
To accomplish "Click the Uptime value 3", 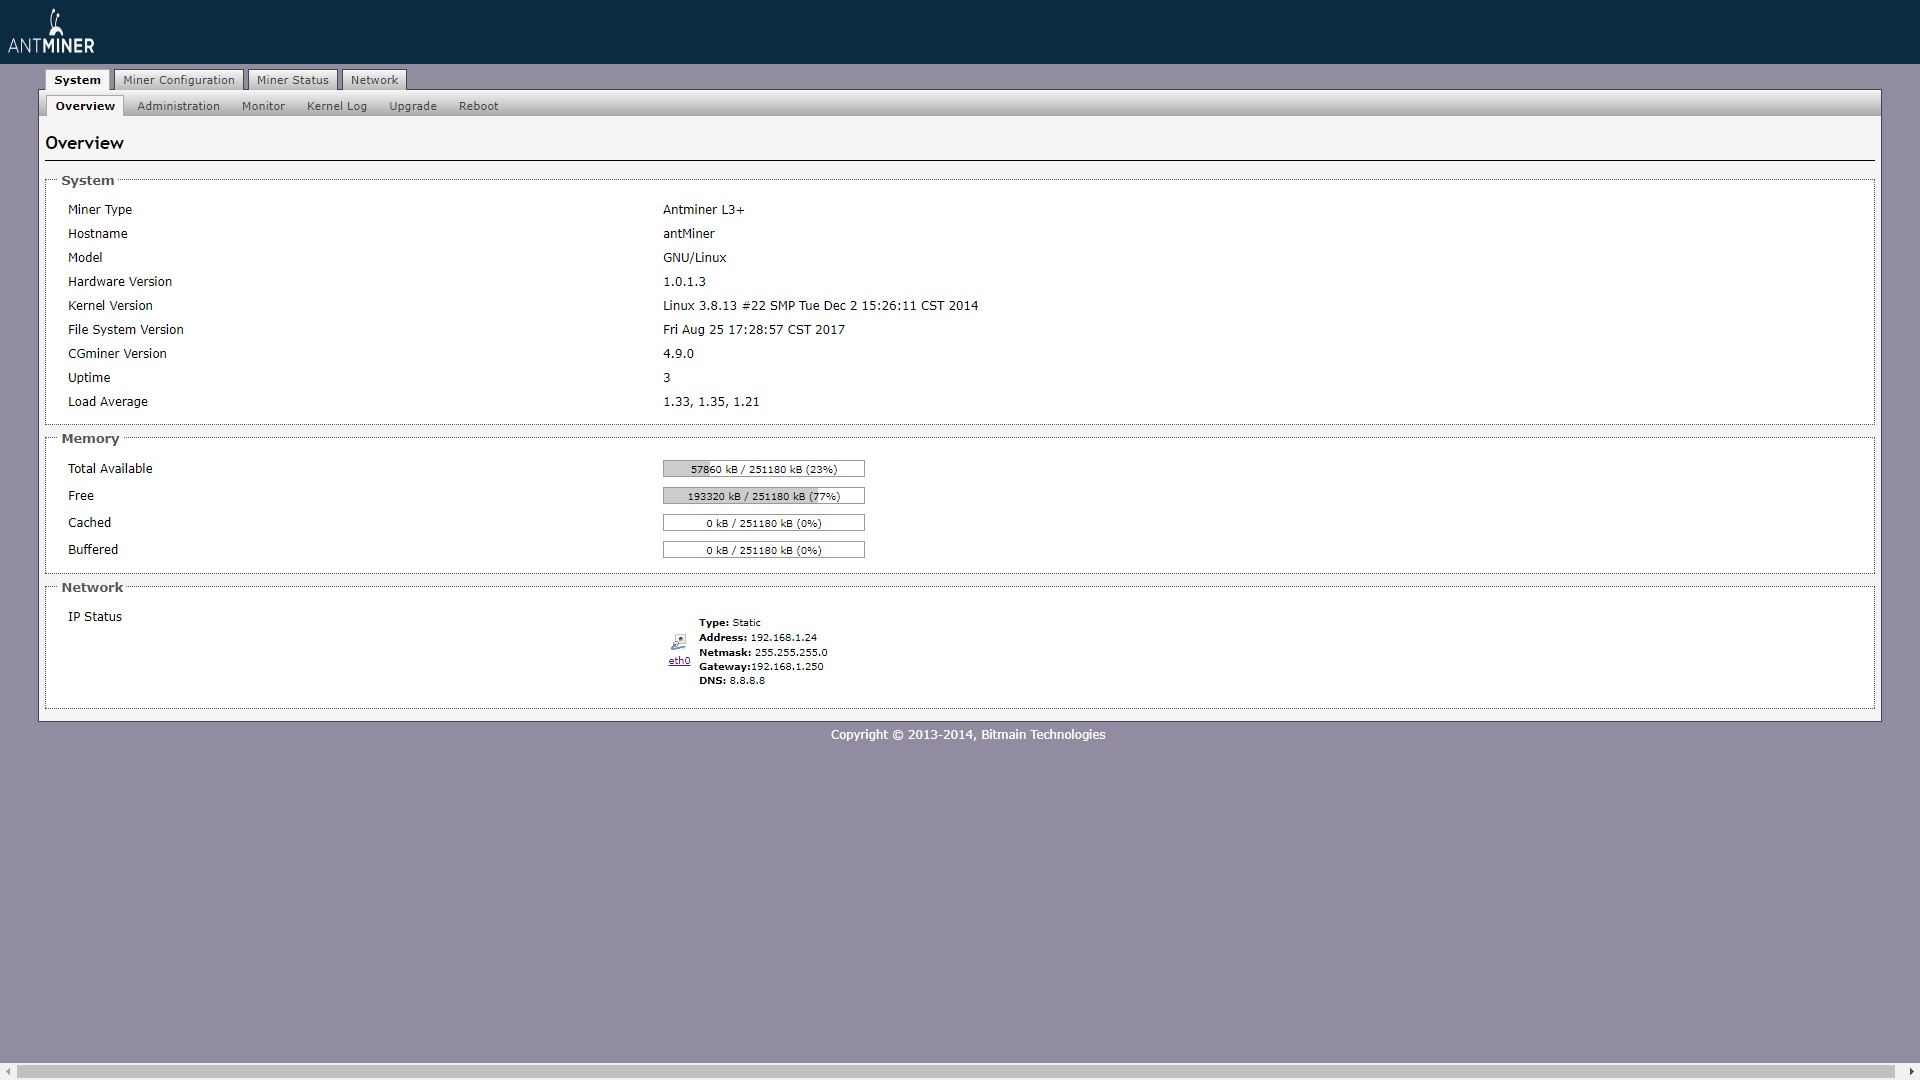I will click(667, 378).
